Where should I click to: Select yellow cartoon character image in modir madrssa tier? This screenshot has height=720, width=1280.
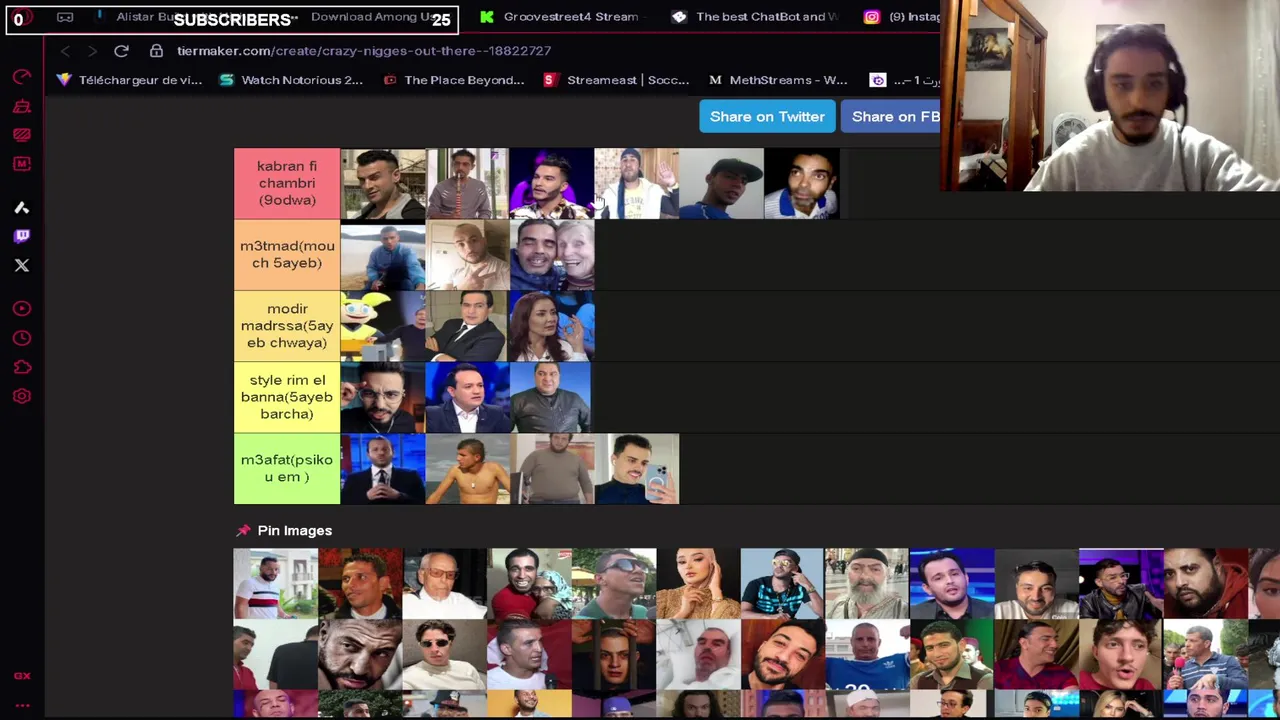[383, 326]
